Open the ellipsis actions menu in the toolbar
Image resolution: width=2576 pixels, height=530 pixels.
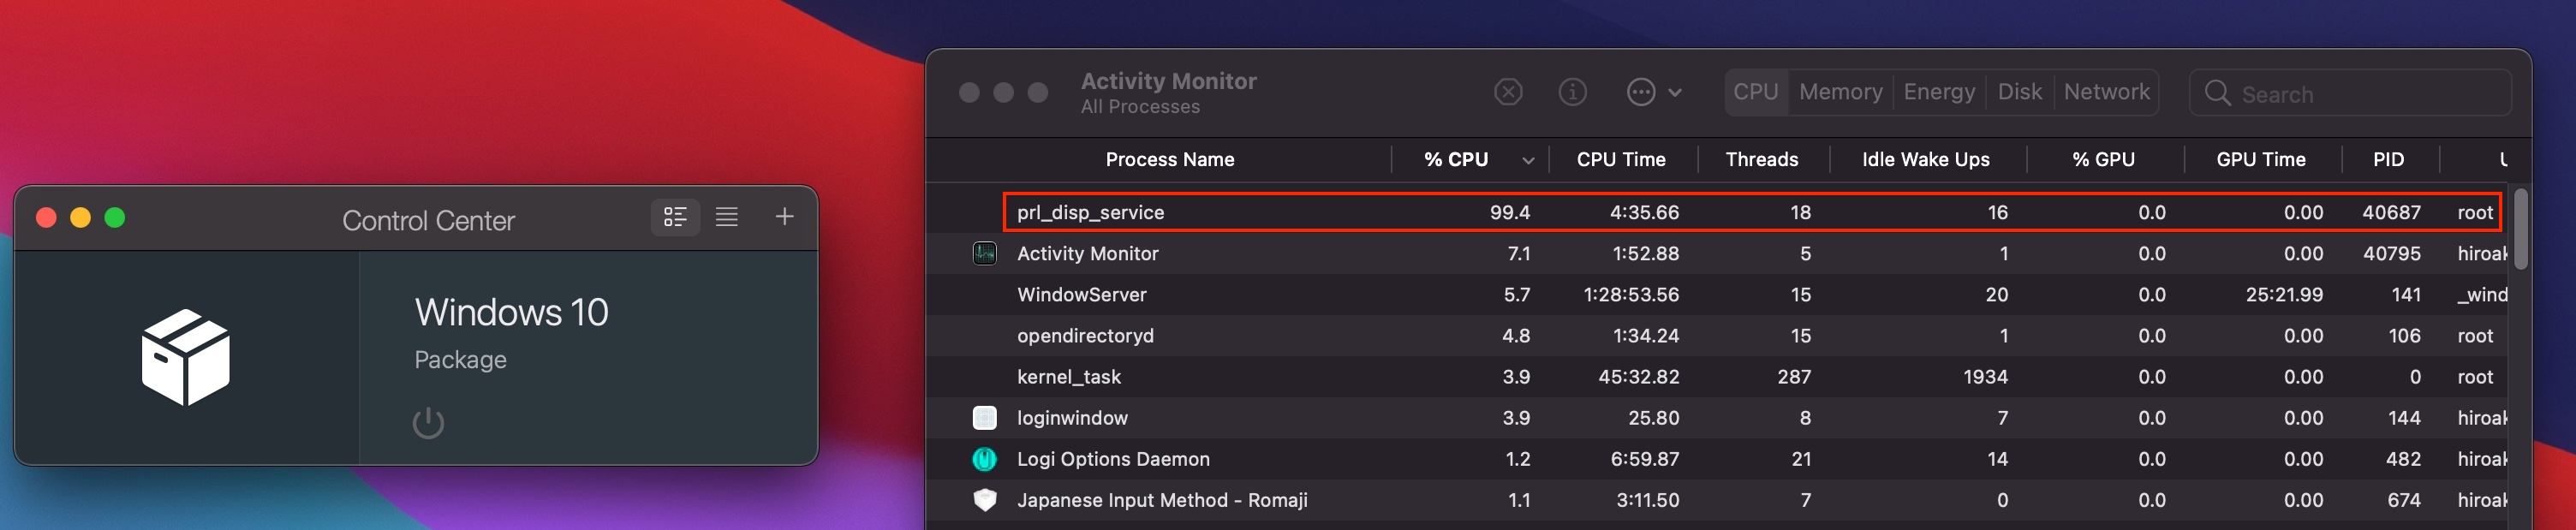(1653, 93)
